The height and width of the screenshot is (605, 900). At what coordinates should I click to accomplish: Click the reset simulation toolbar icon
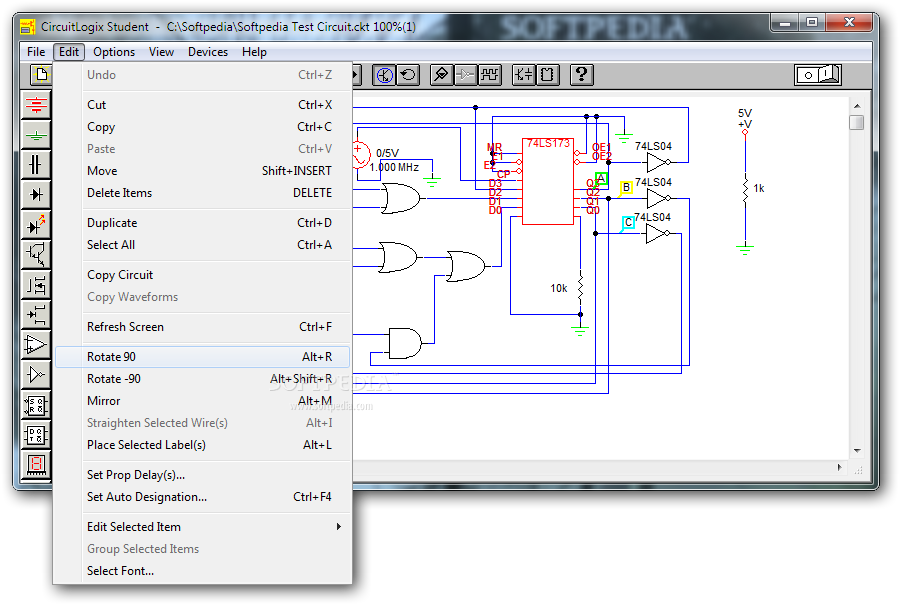[408, 75]
